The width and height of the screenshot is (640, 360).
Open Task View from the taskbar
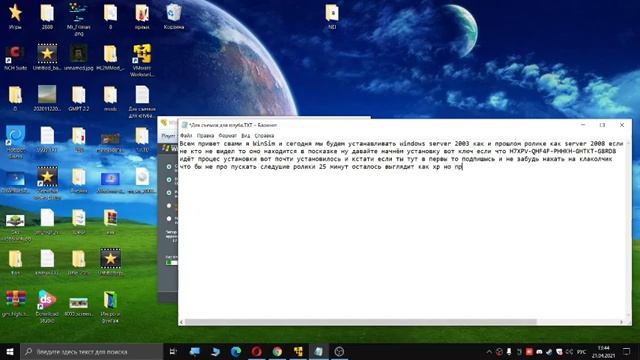tap(173, 351)
